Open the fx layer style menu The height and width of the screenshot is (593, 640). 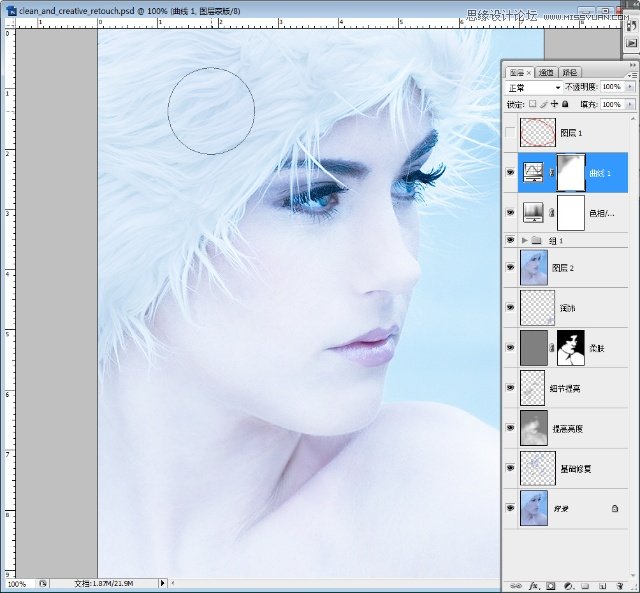coord(533,586)
